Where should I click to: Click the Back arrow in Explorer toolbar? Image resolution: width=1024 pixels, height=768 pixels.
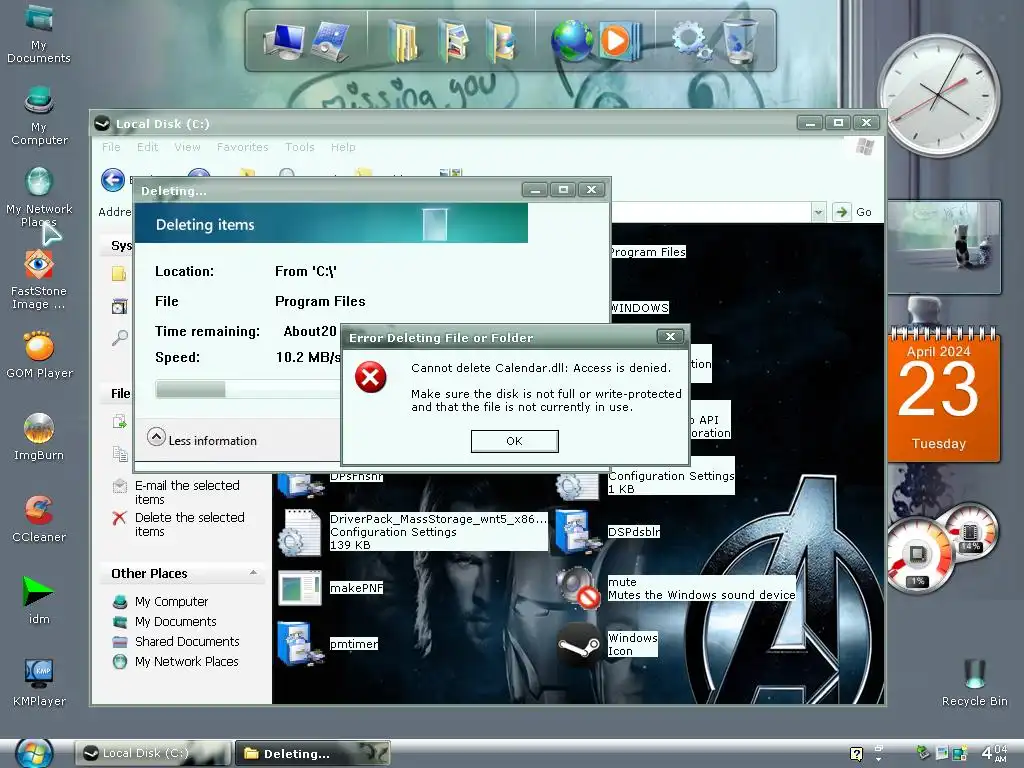pyautogui.click(x=113, y=180)
